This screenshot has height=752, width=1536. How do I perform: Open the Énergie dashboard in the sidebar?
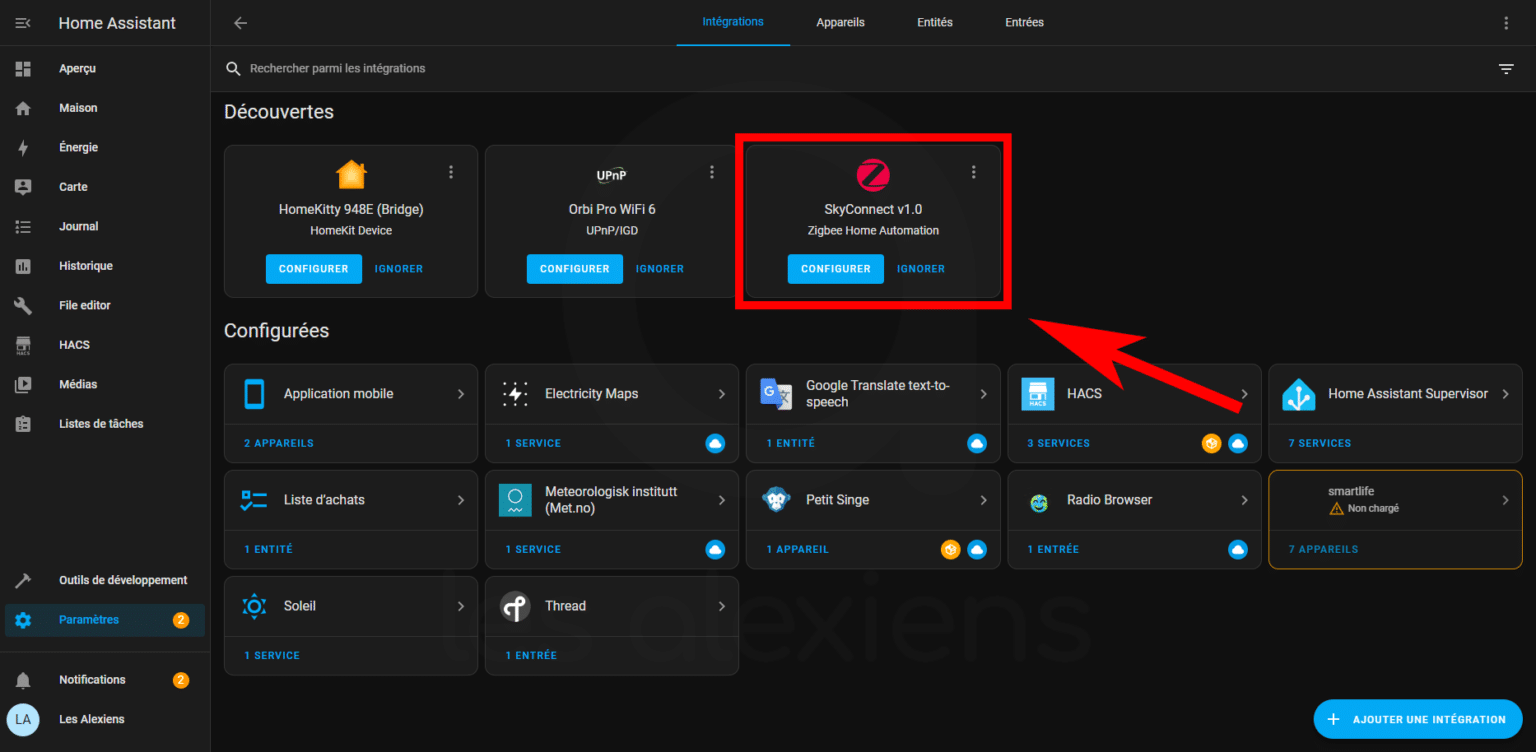[78, 147]
